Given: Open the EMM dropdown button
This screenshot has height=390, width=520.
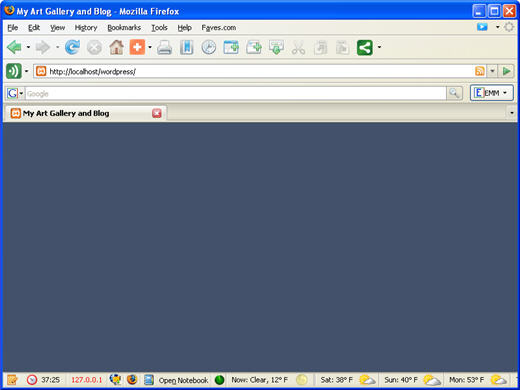Looking at the screenshot, I should (x=491, y=93).
